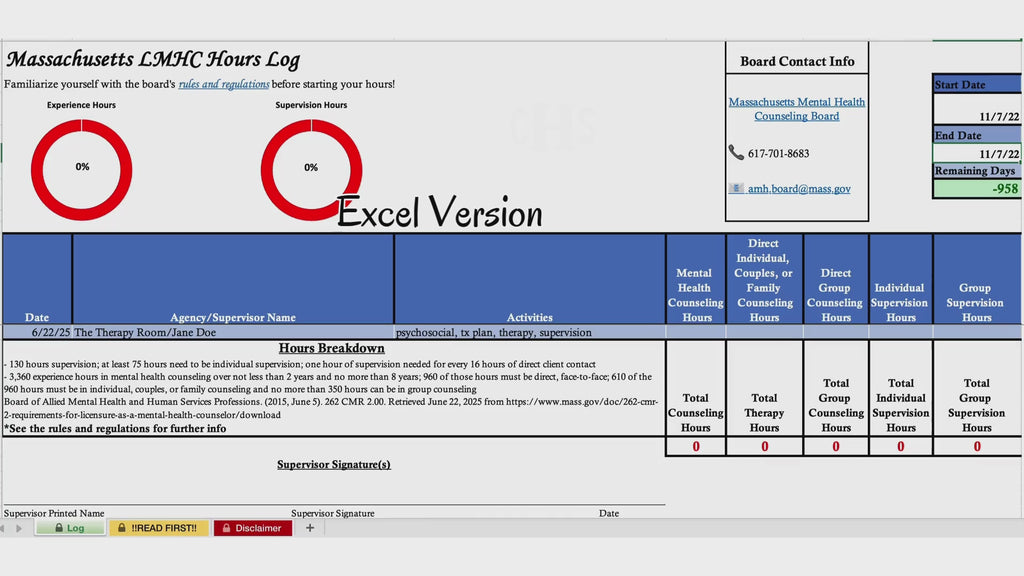Select the End Date value cell

(x=977, y=153)
